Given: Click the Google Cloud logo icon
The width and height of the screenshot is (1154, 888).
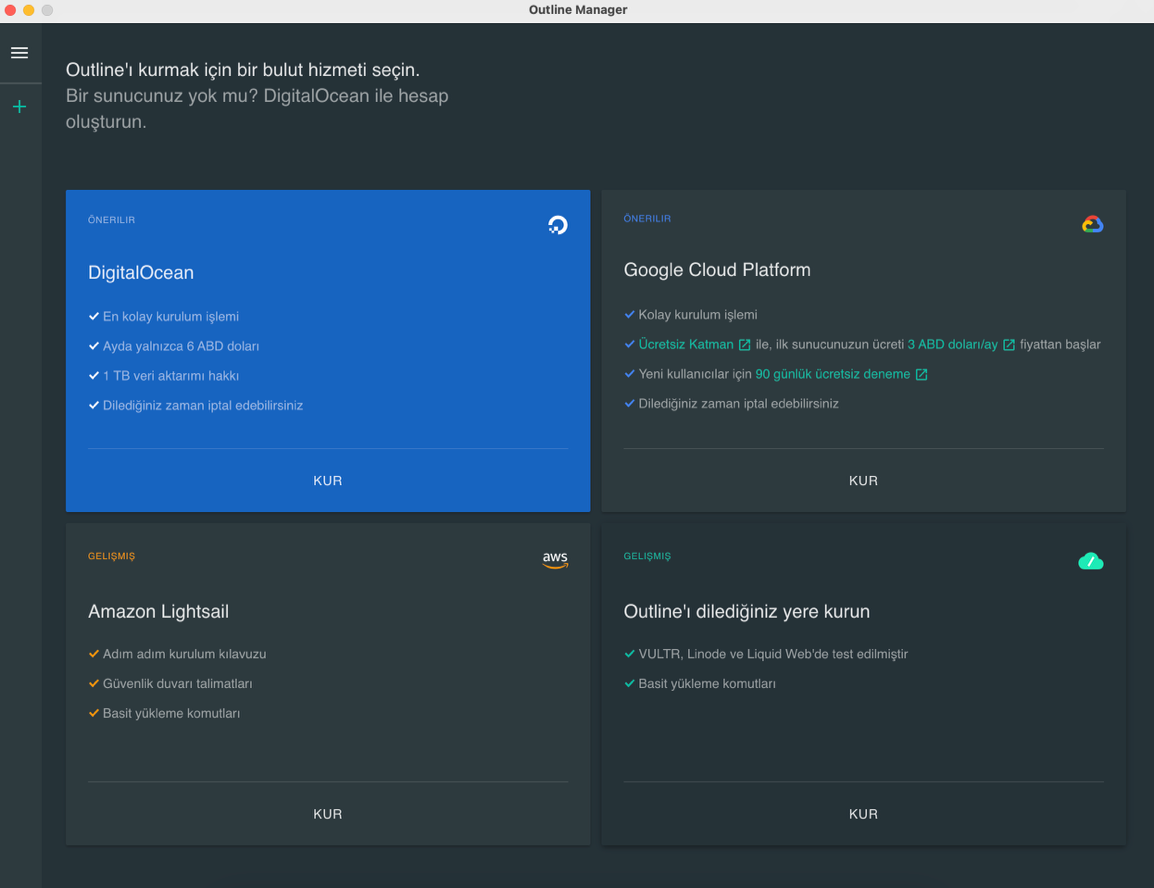Looking at the screenshot, I should [x=1092, y=224].
